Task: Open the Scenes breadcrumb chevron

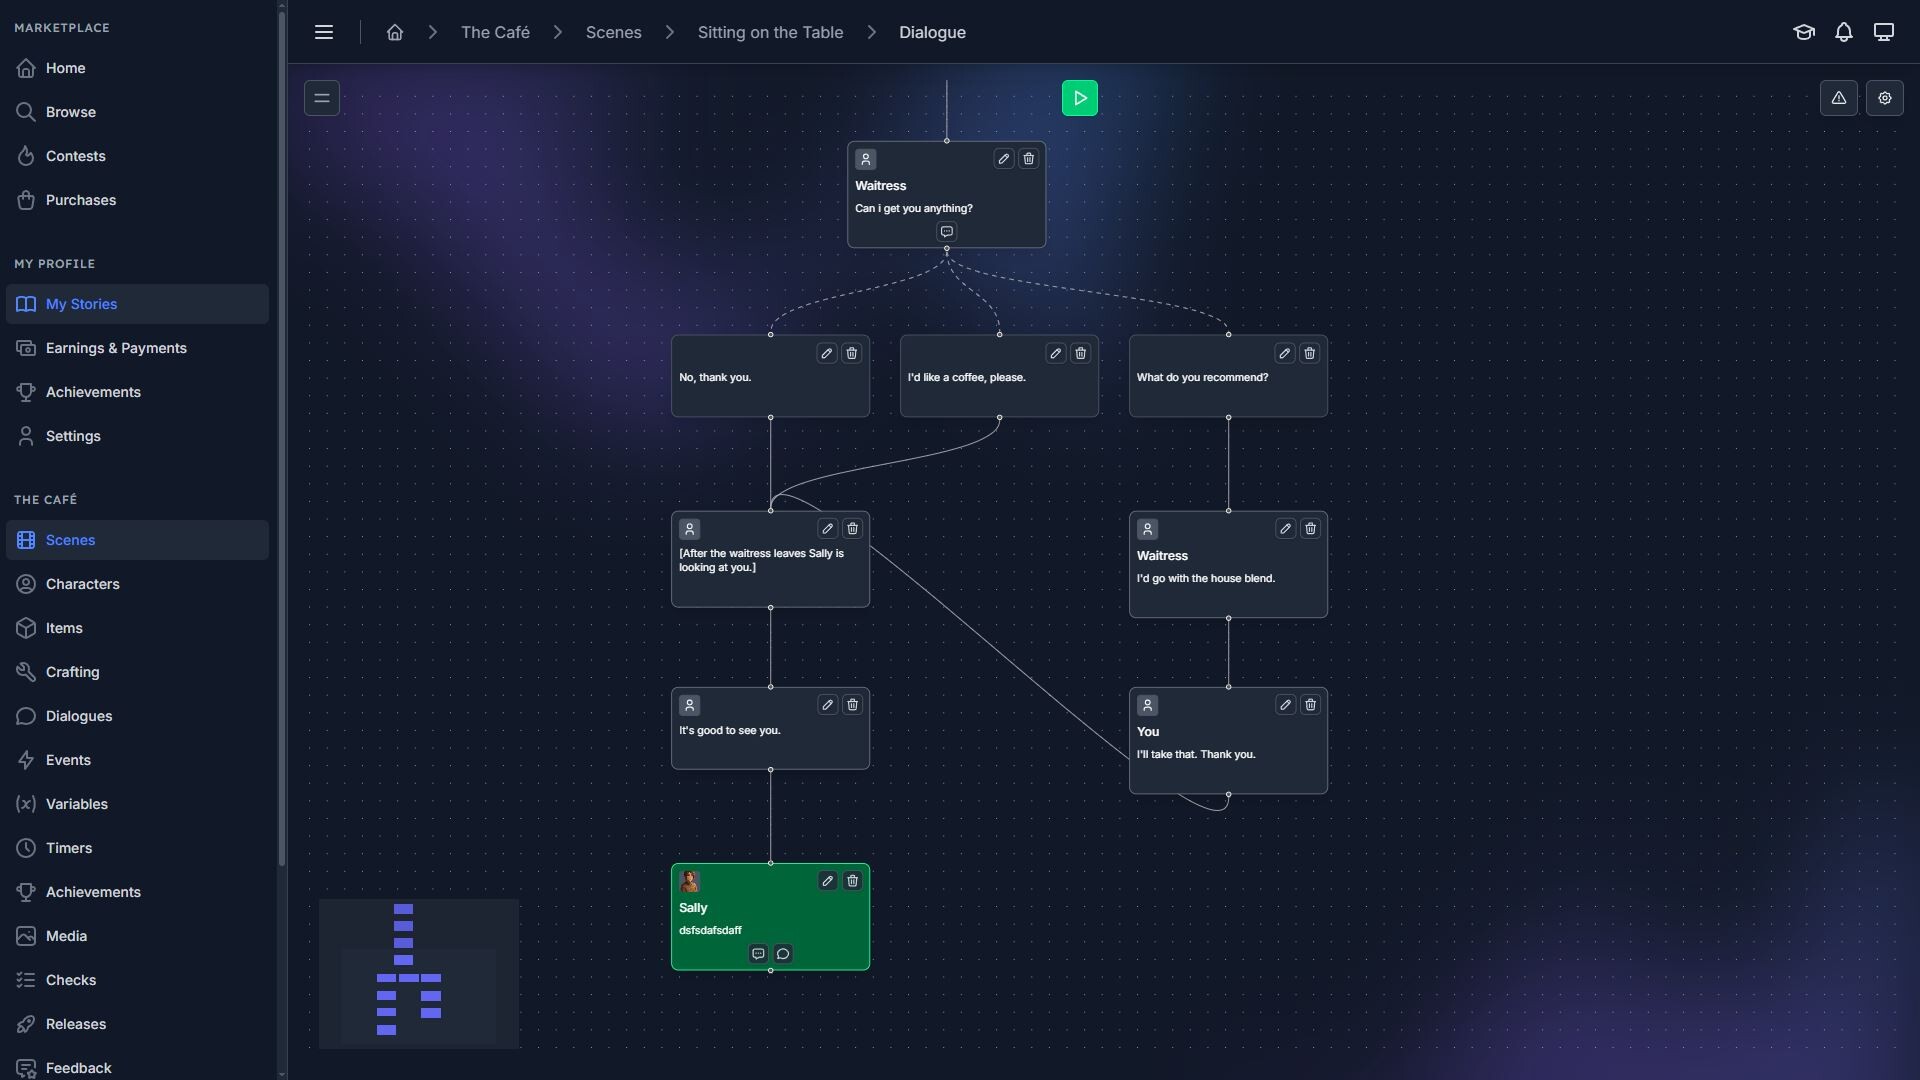Action: tap(669, 32)
